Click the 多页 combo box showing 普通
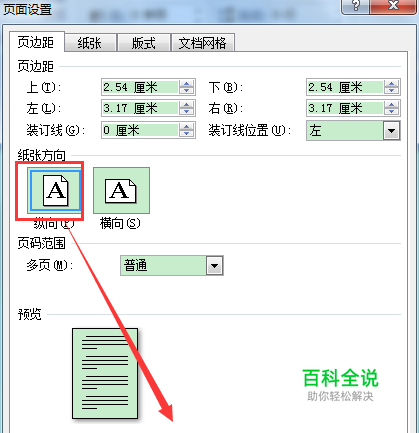Viewport: 419px width, 433px height. pos(172,266)
